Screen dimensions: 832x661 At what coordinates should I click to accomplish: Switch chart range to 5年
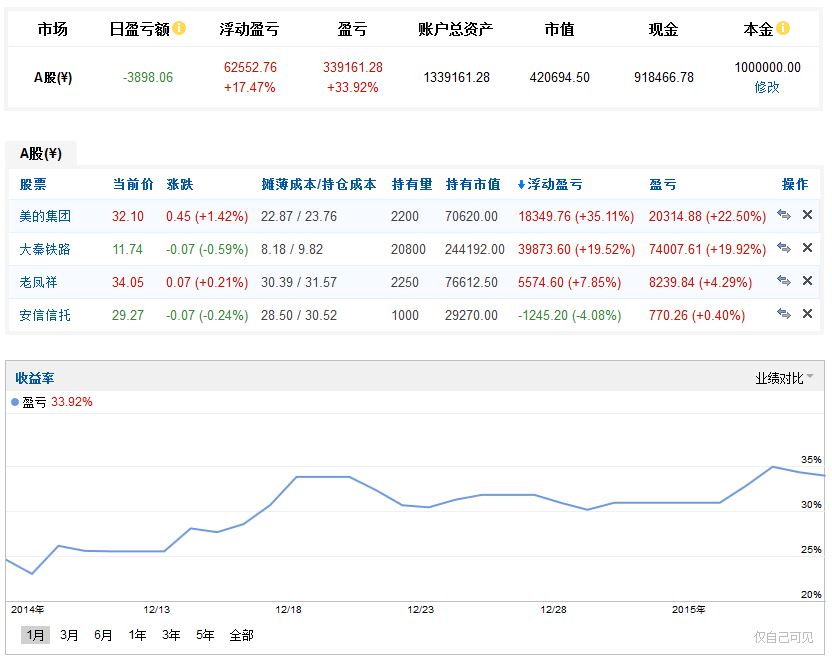pos(205,635)
